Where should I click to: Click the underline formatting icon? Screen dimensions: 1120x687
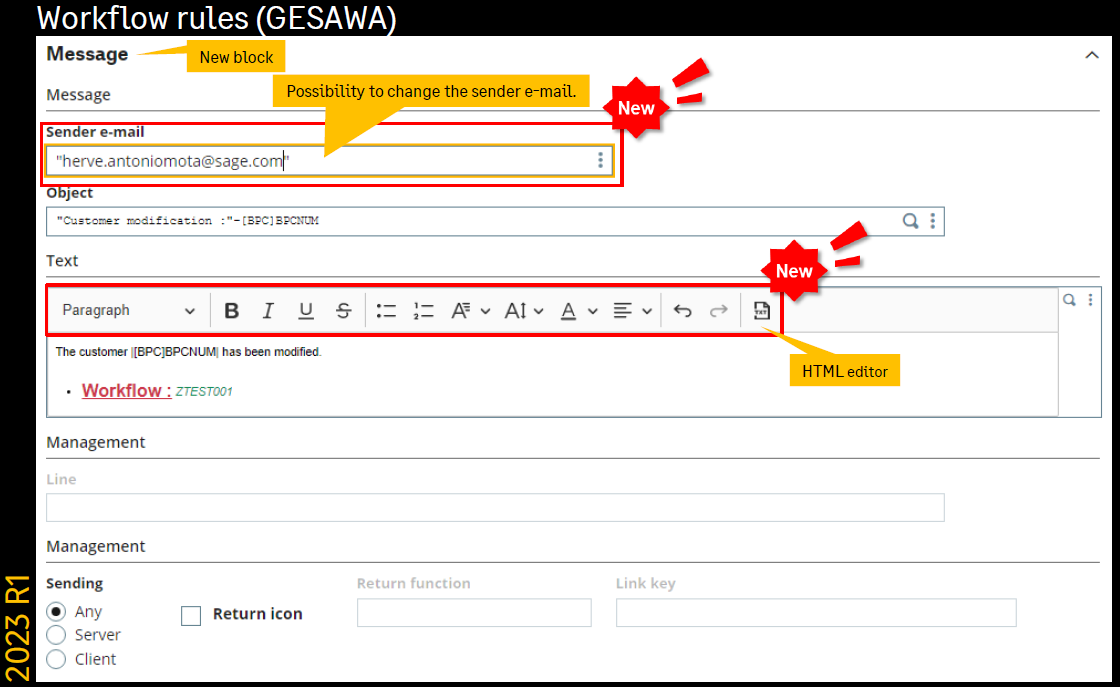pos(306,311)
